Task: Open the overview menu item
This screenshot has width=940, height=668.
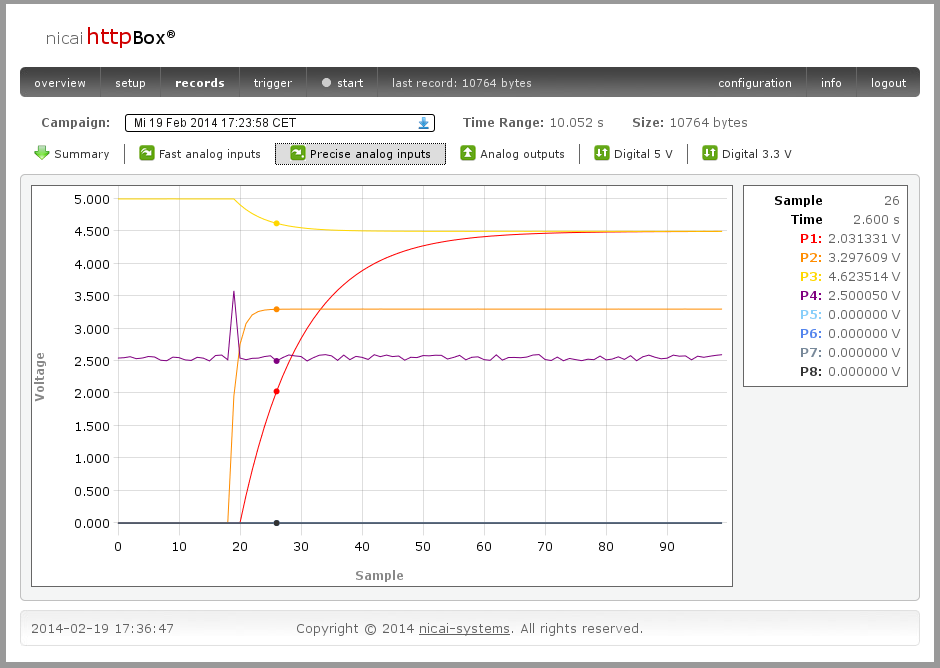Action: 60,83
